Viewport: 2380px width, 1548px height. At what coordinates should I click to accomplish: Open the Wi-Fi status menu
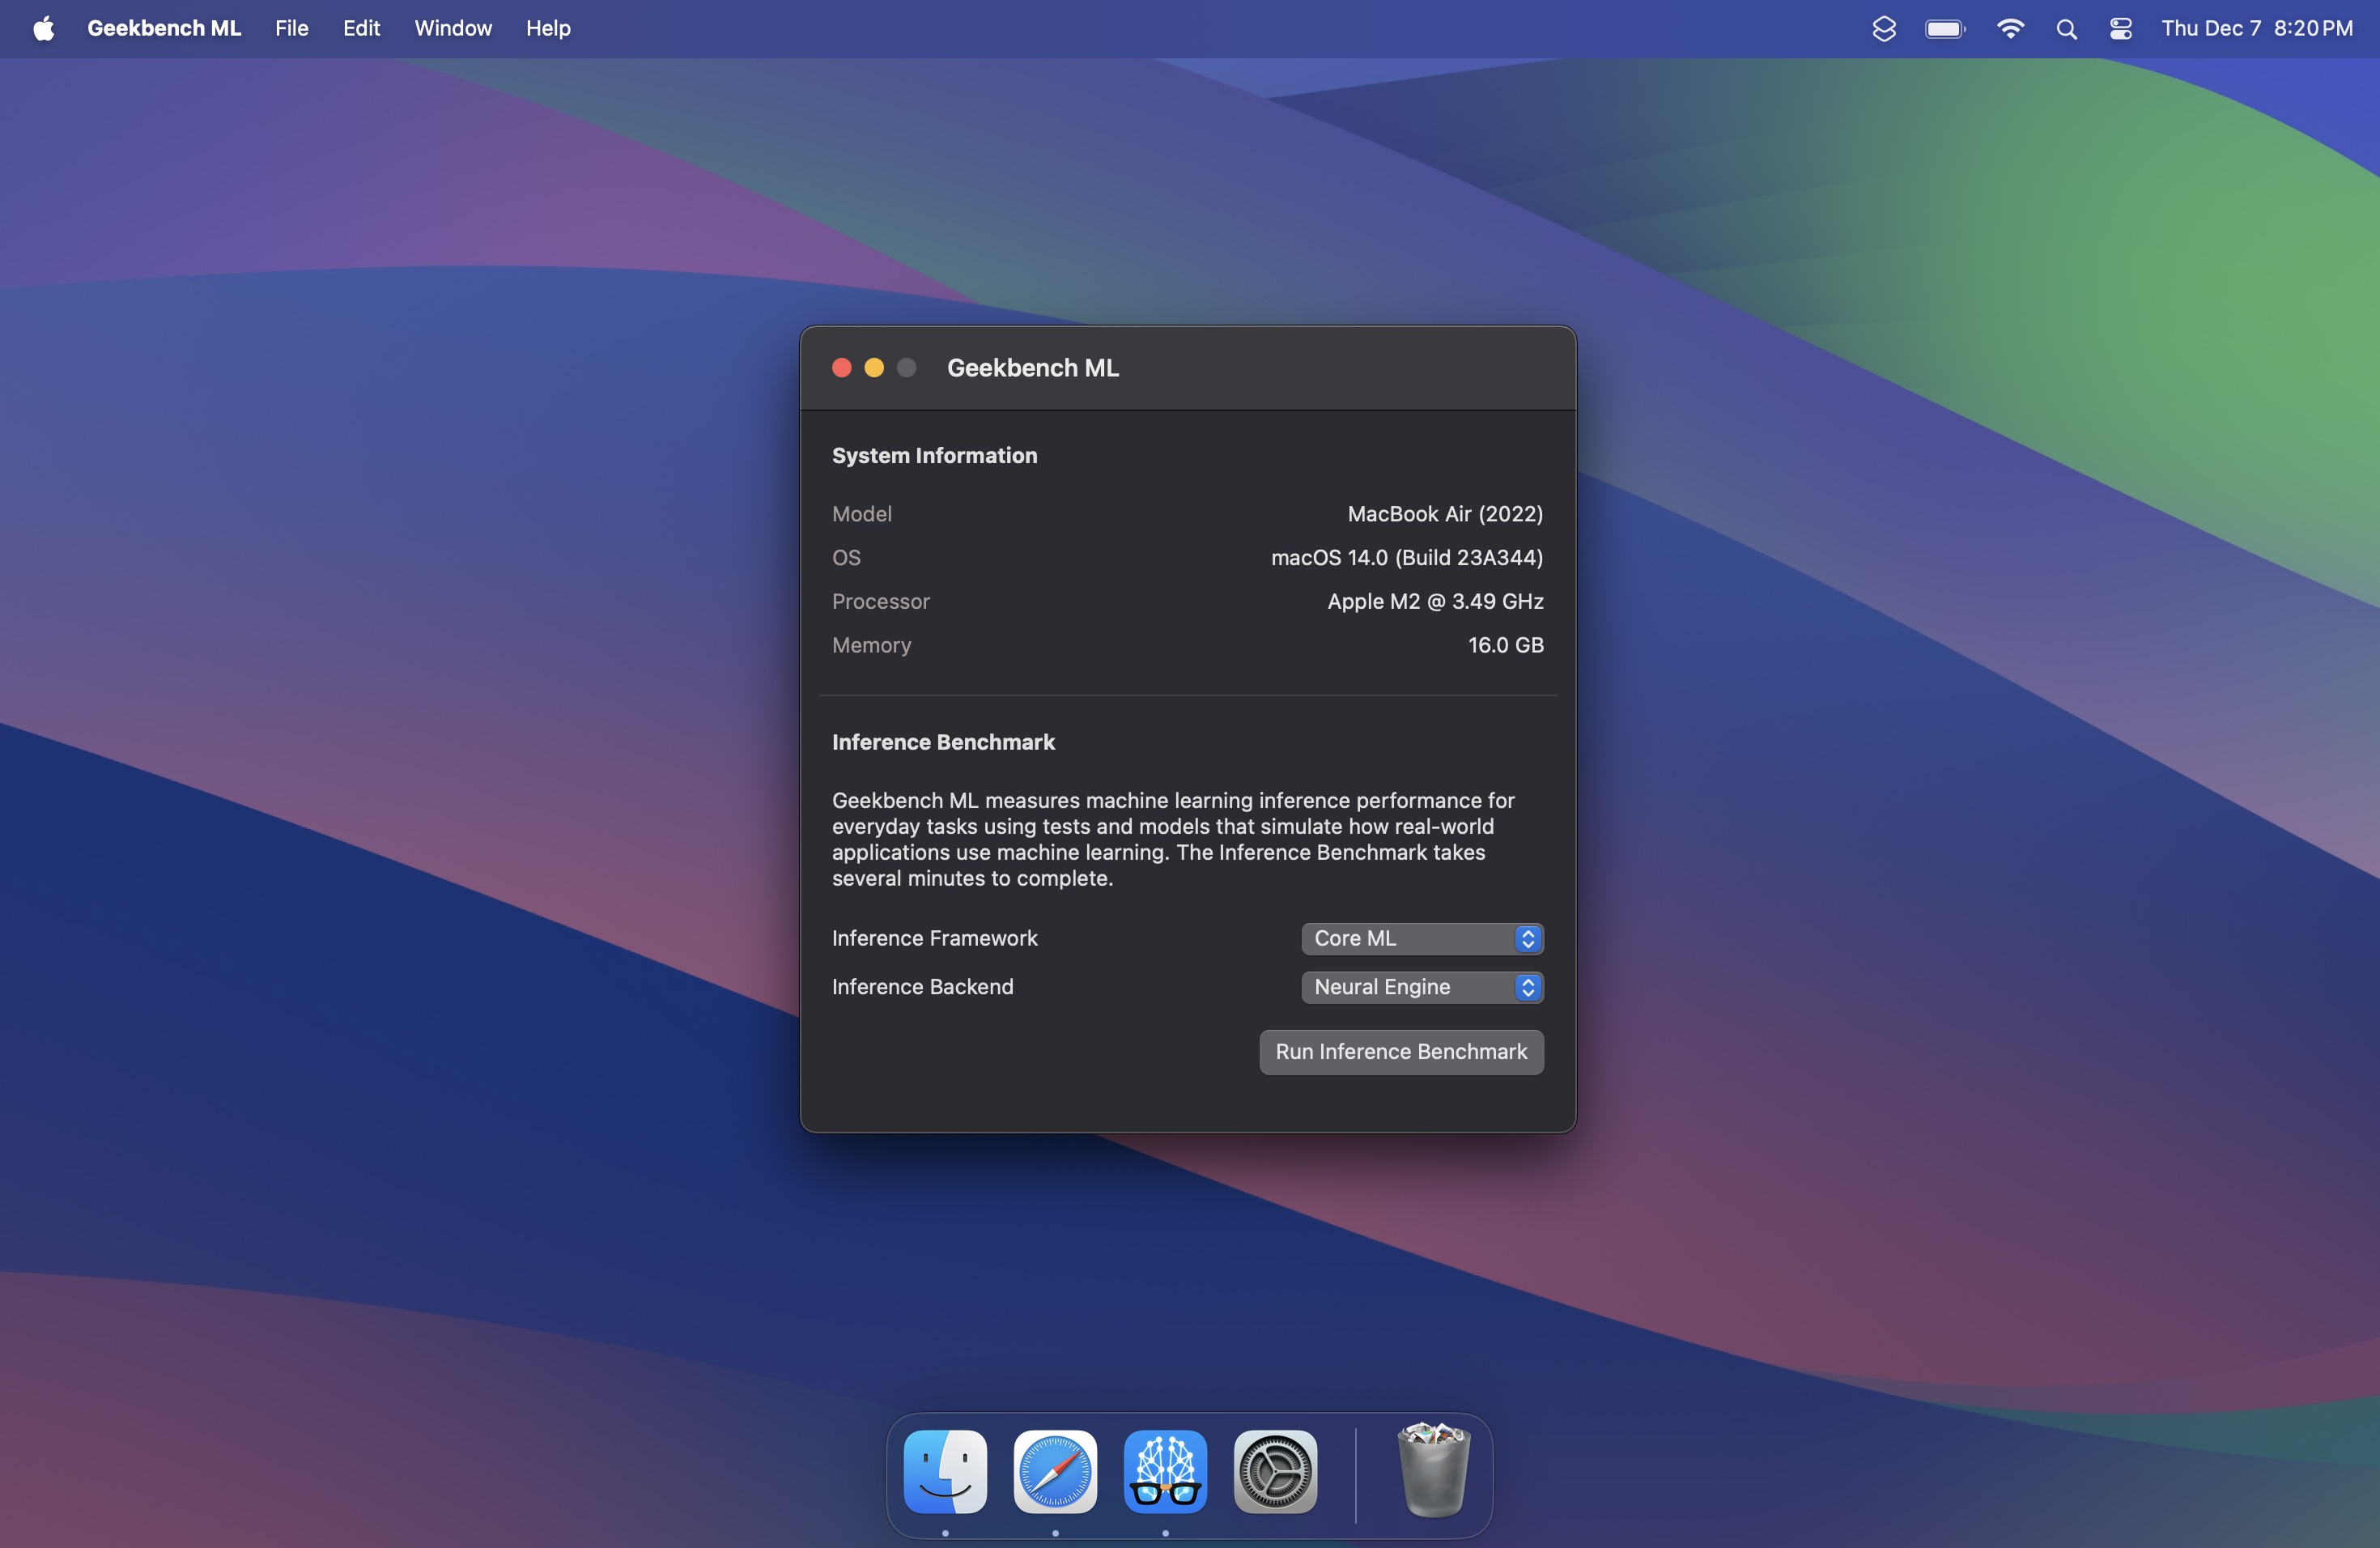[2010, 28]
